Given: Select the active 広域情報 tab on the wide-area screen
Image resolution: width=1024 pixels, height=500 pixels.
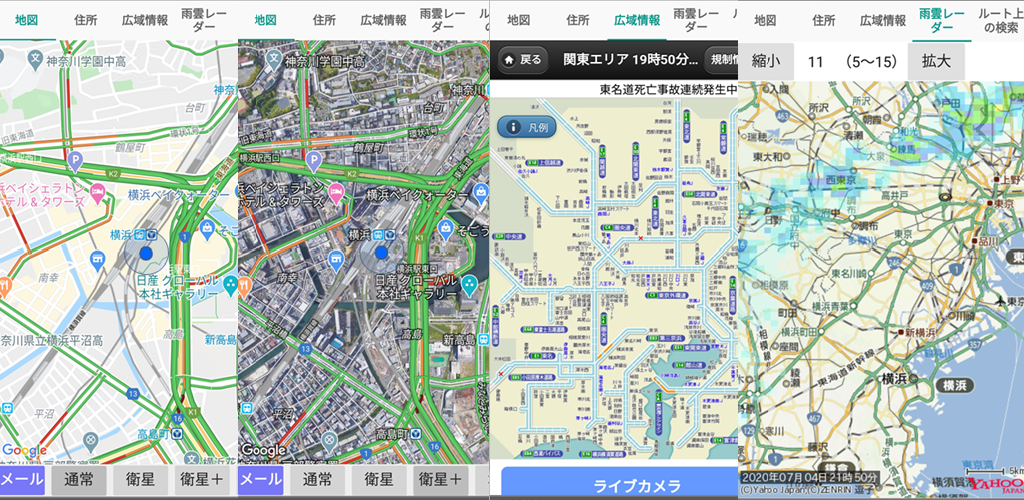Looking at the screenshot, I should [x=637, y=20].
